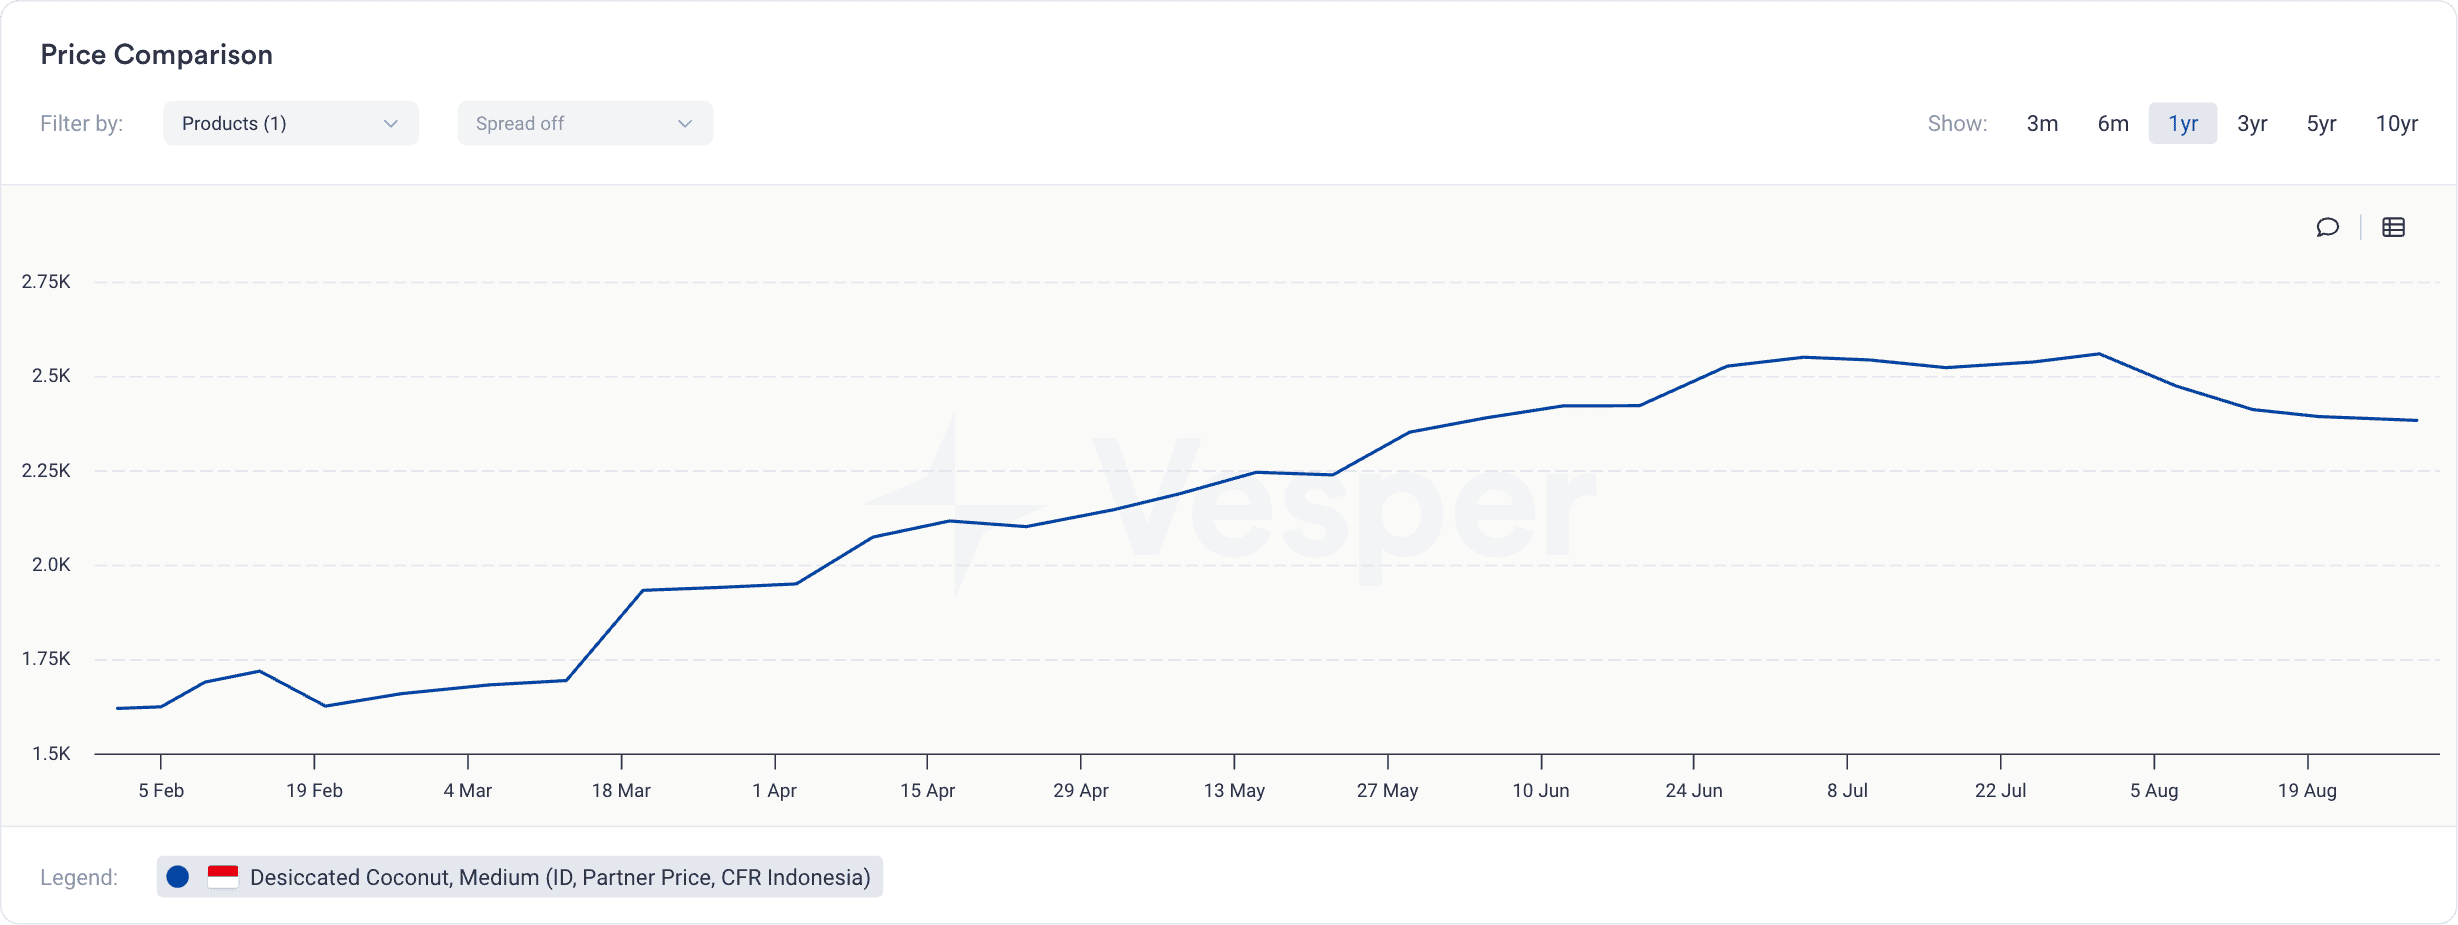The width and height of the screenshot is (2458, 925).
Task: Click the 1 Apr axis date
Action: (x=775, y=790)
